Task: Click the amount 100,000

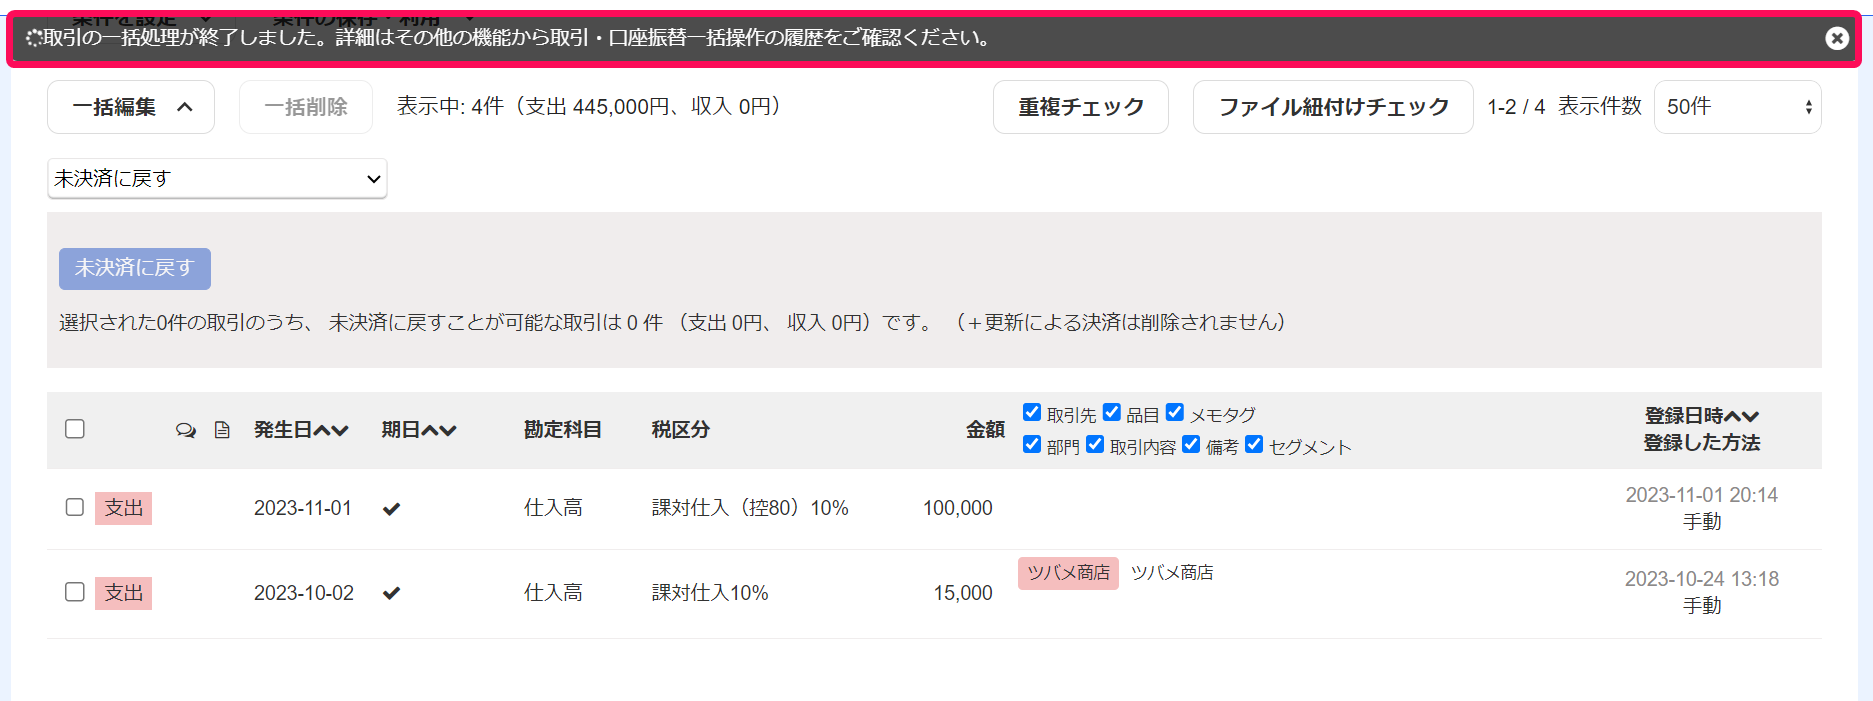Action: tap(957, 508)
